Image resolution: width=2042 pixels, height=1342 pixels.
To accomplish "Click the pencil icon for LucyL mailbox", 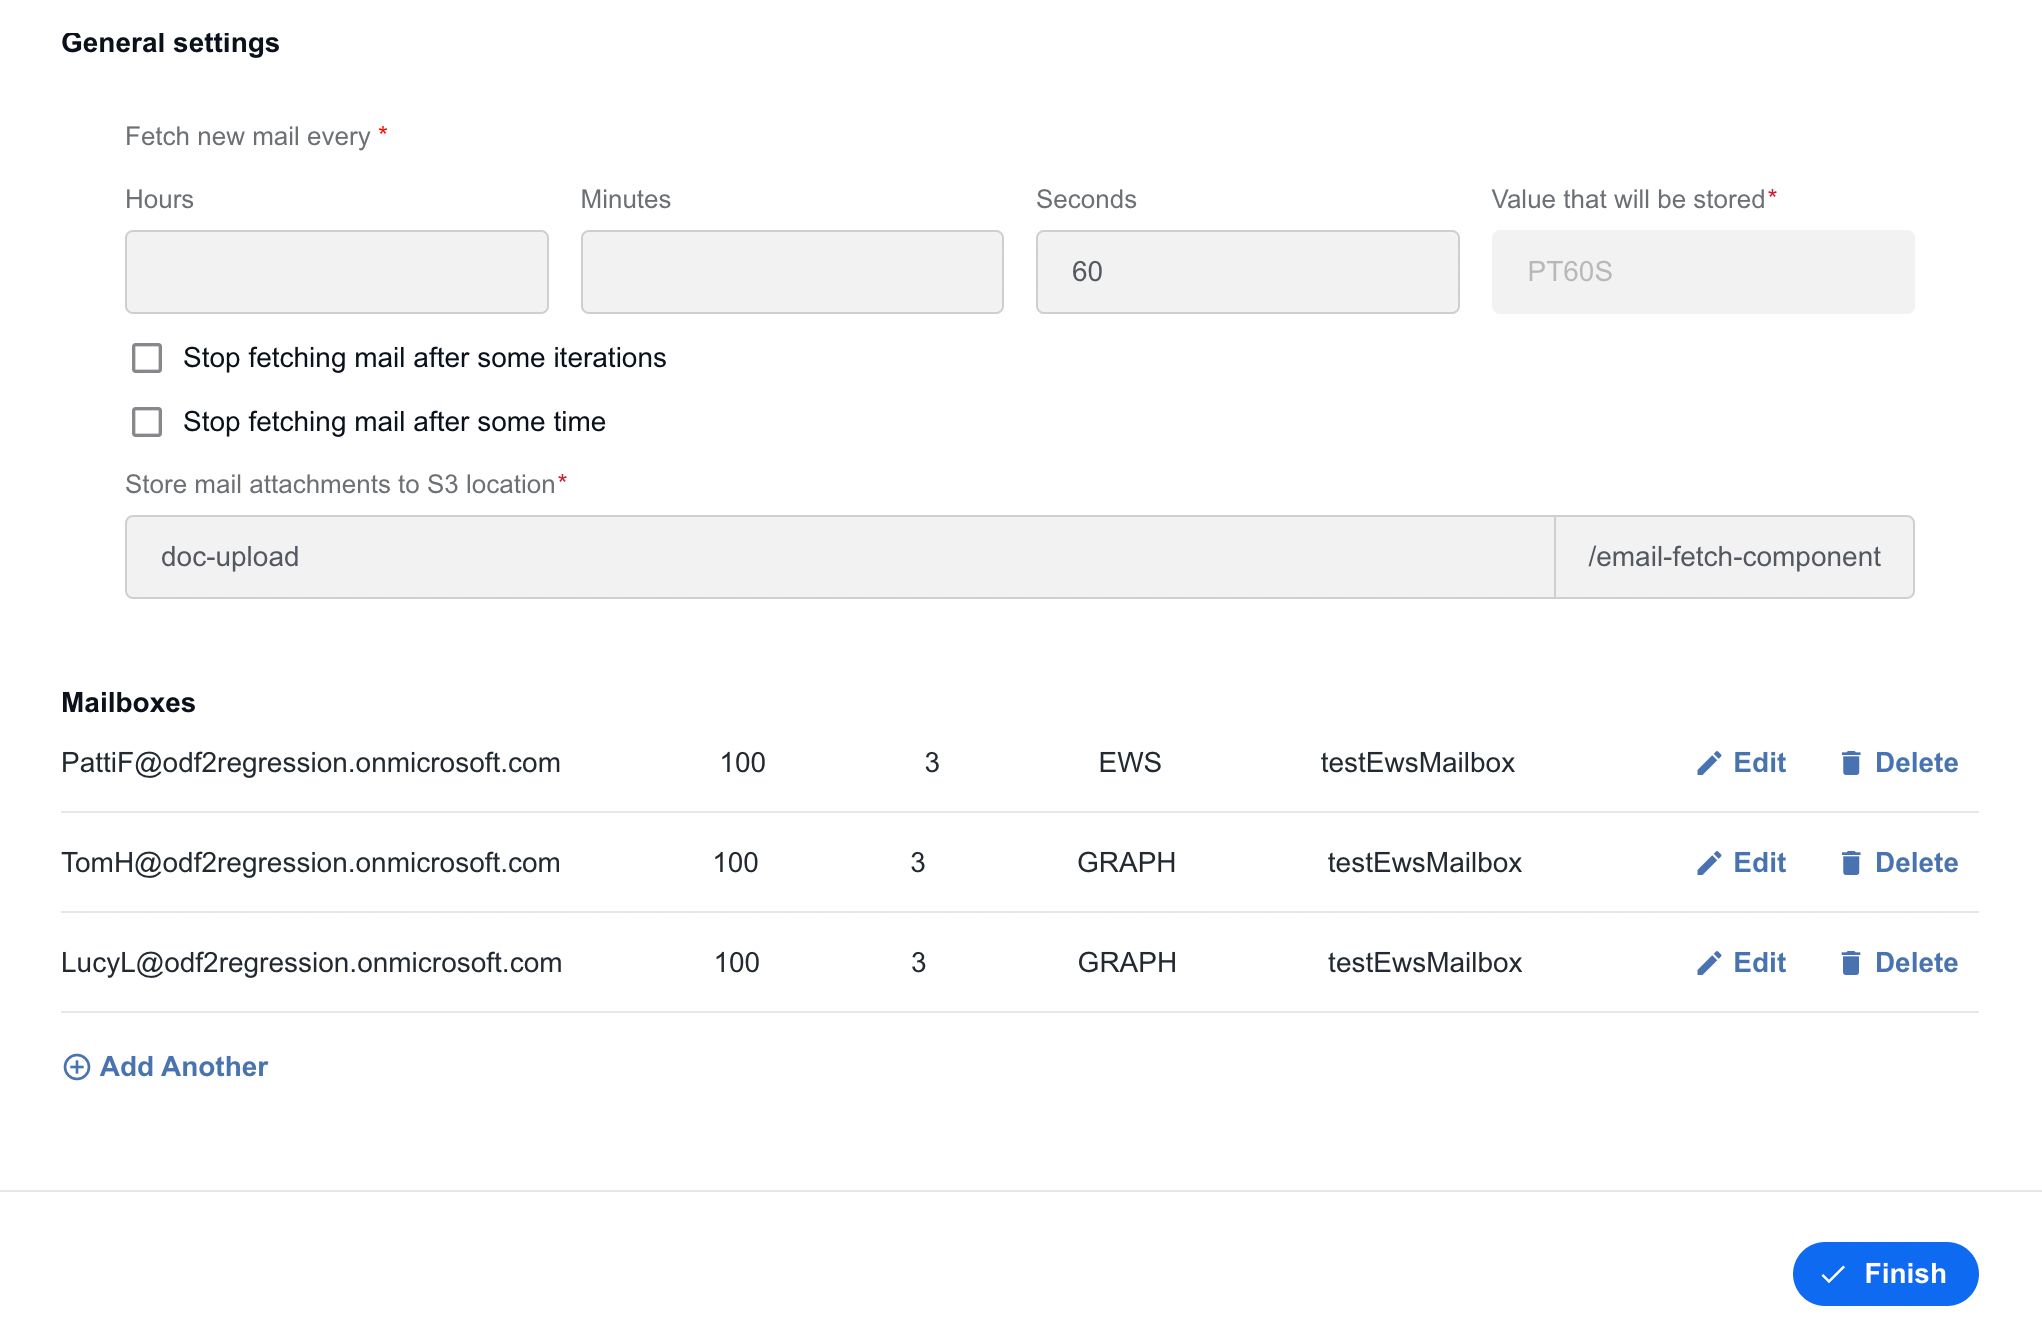I will point(1709,963).
